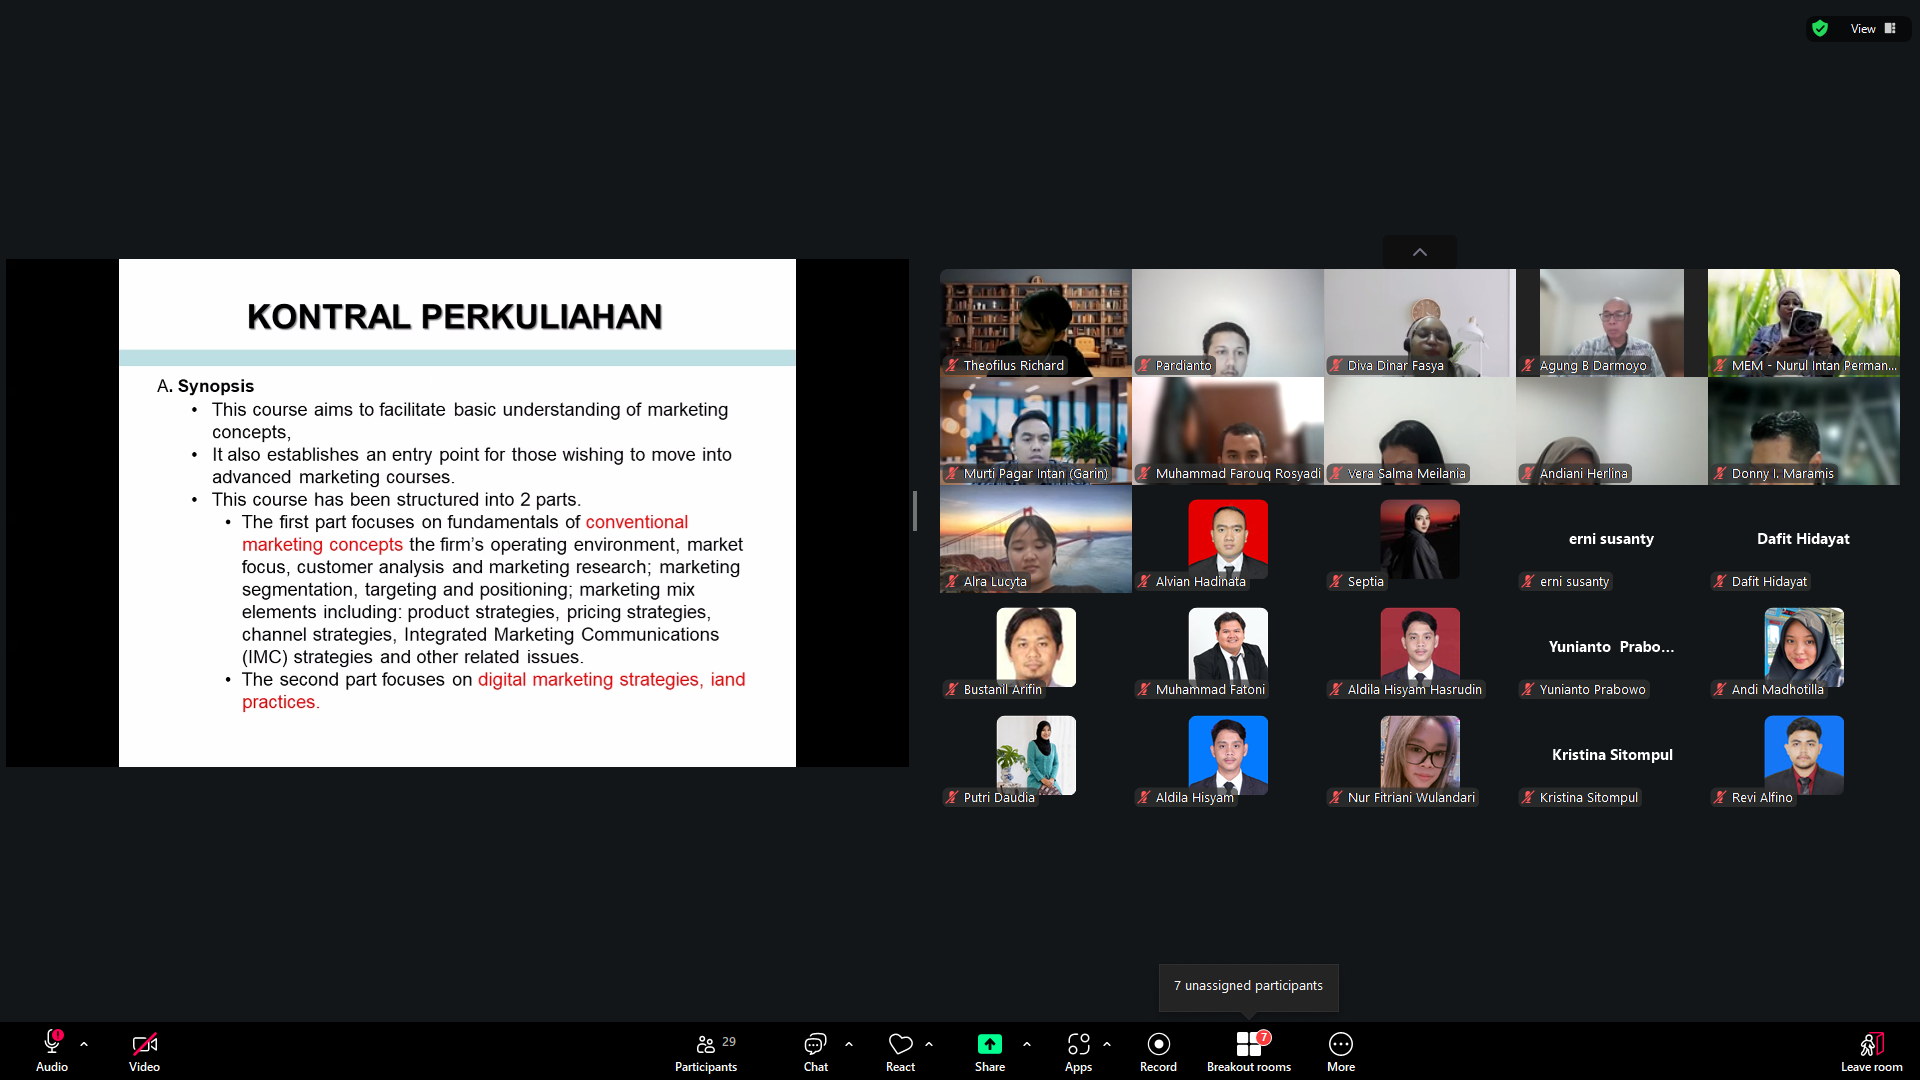Image resolution: width=1920 pixels, height=1080 pixels.
Task: Expand chat options caret
Action: coord(849,1044)
